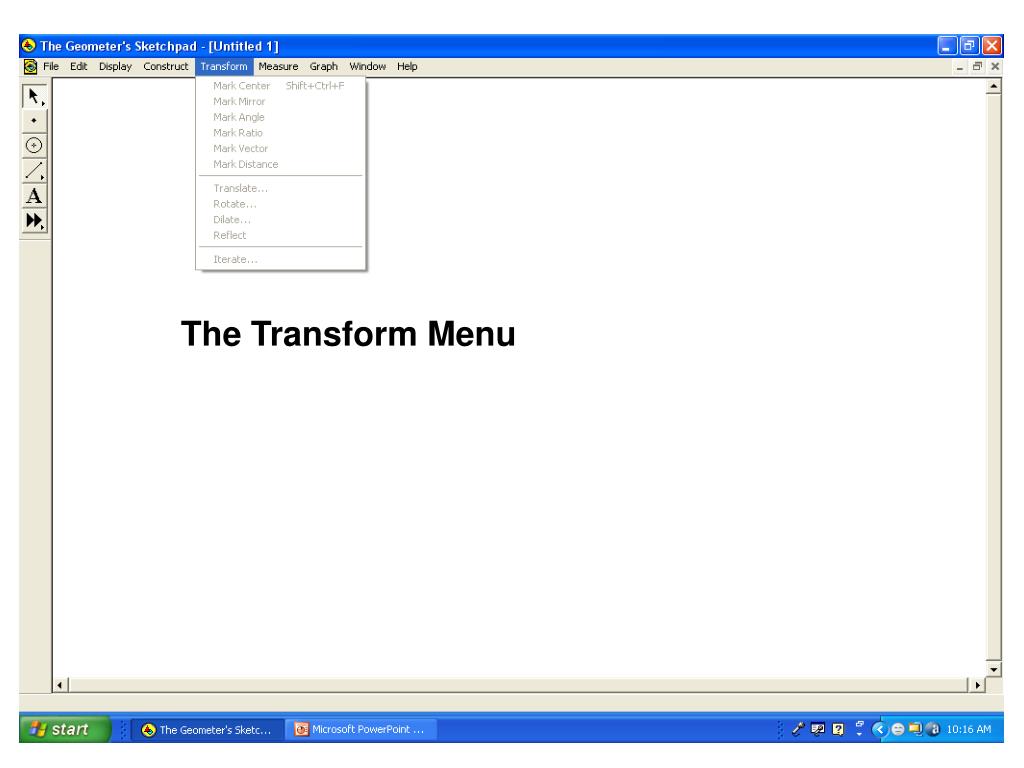
Task: Choose Mark Angle menu entry
Action: pos(281,117)
